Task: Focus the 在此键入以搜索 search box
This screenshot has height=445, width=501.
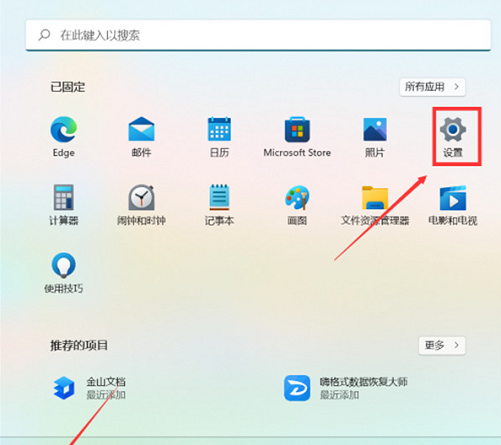Action: point(258,35)
